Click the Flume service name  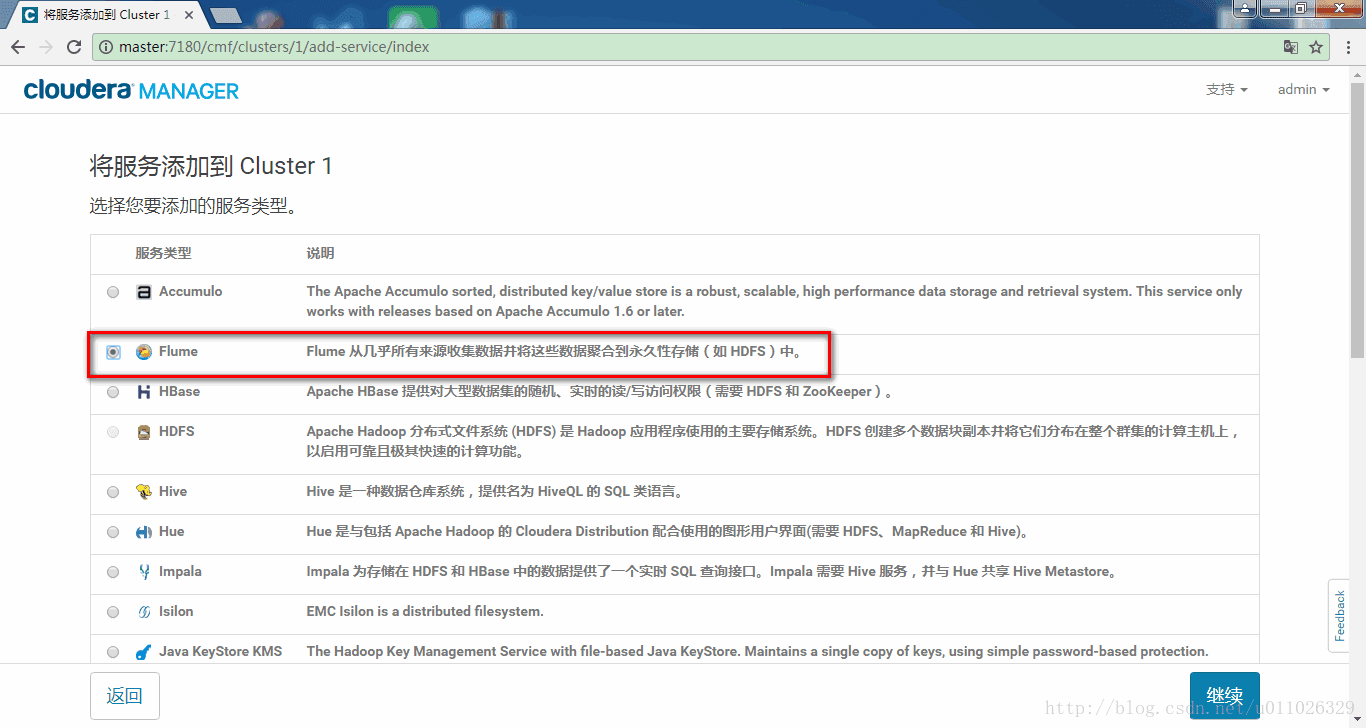click(x=178, y=352)
